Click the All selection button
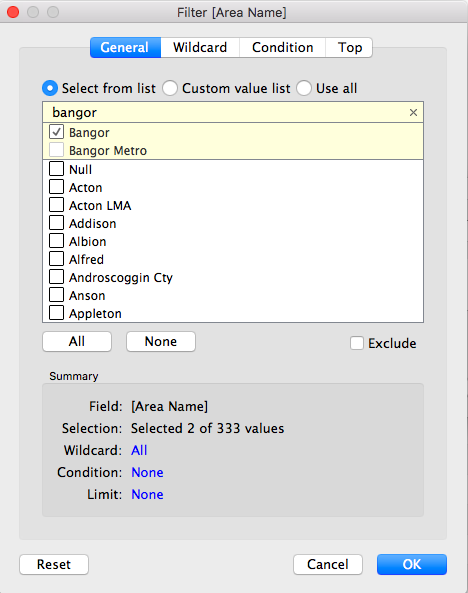This screenshot has height=593, width=468. click(x=77, y=342)
